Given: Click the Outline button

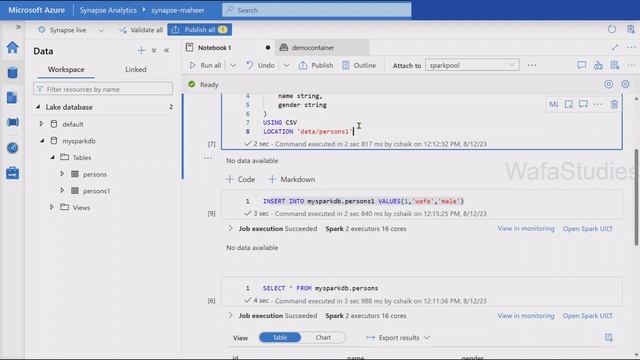Looking at the screenshot, I should coord(359,65).
